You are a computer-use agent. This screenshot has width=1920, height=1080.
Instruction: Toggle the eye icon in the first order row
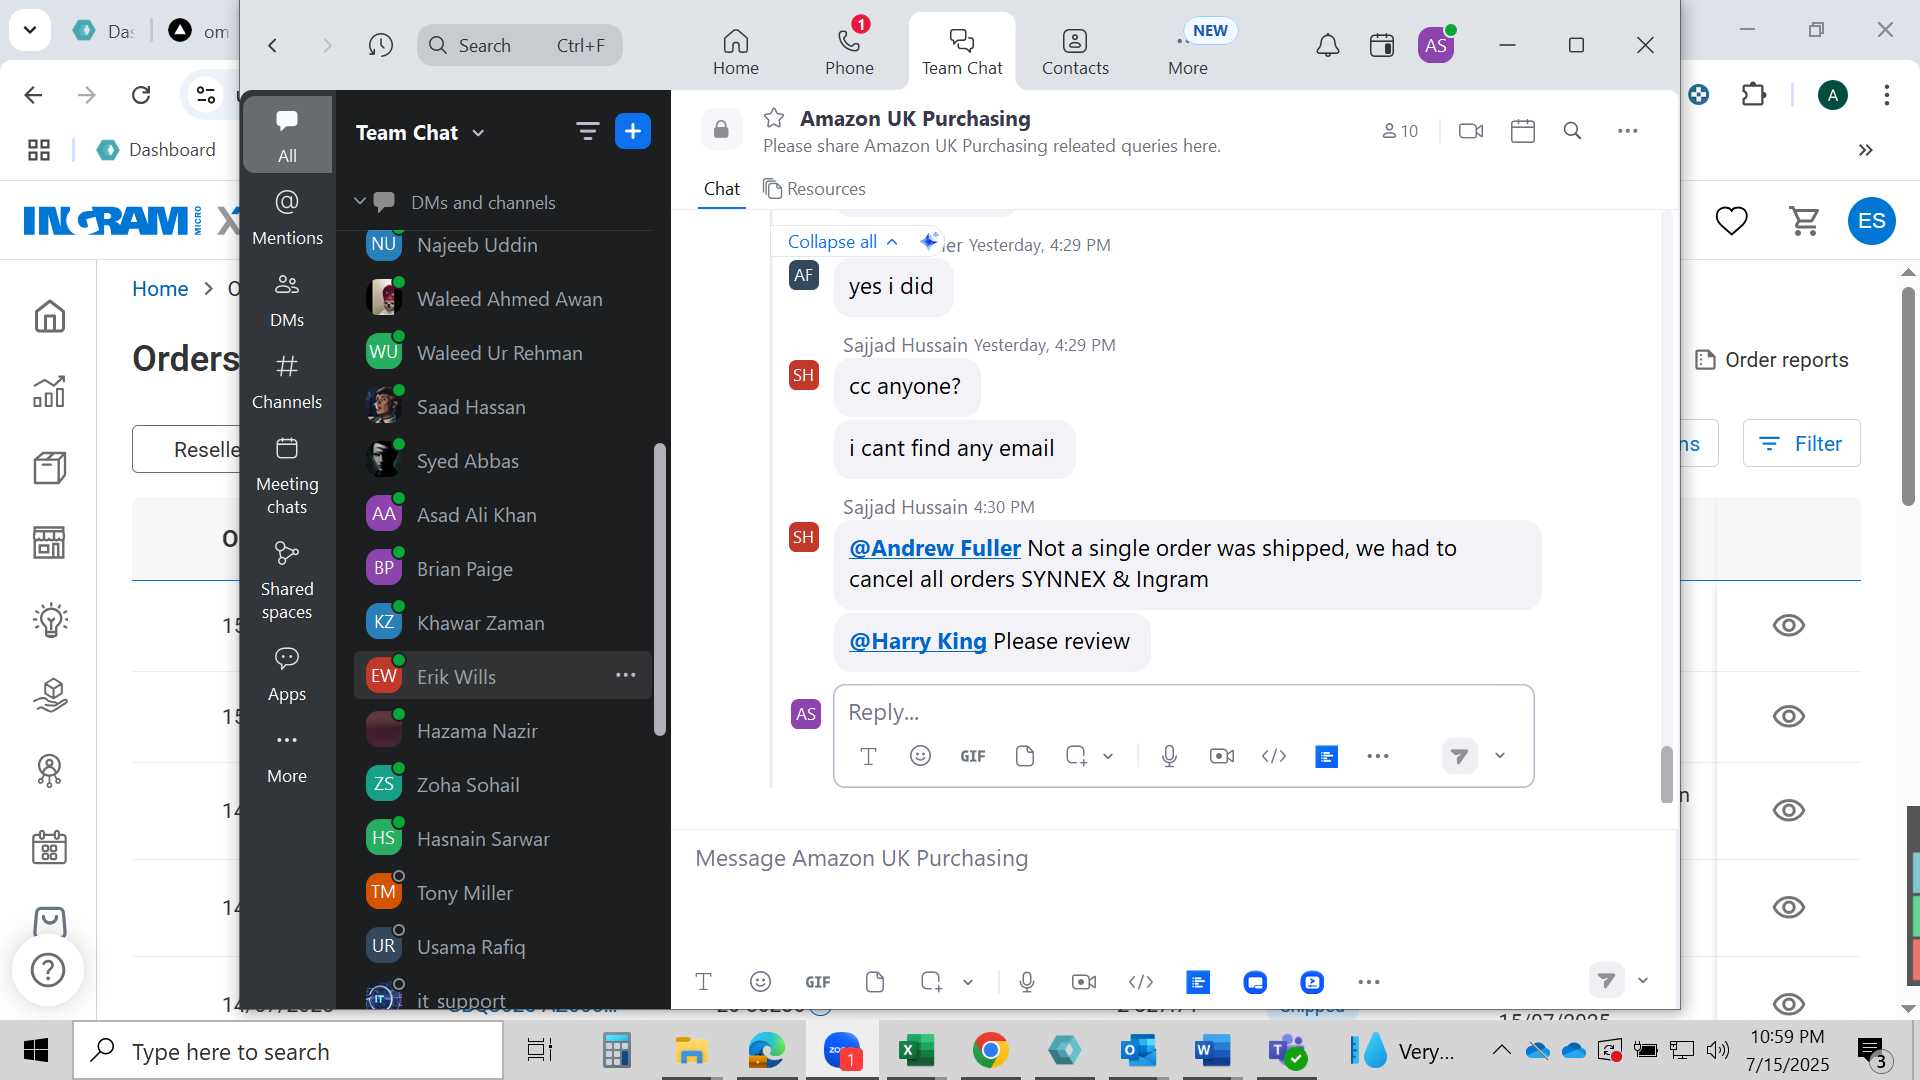1788,625
